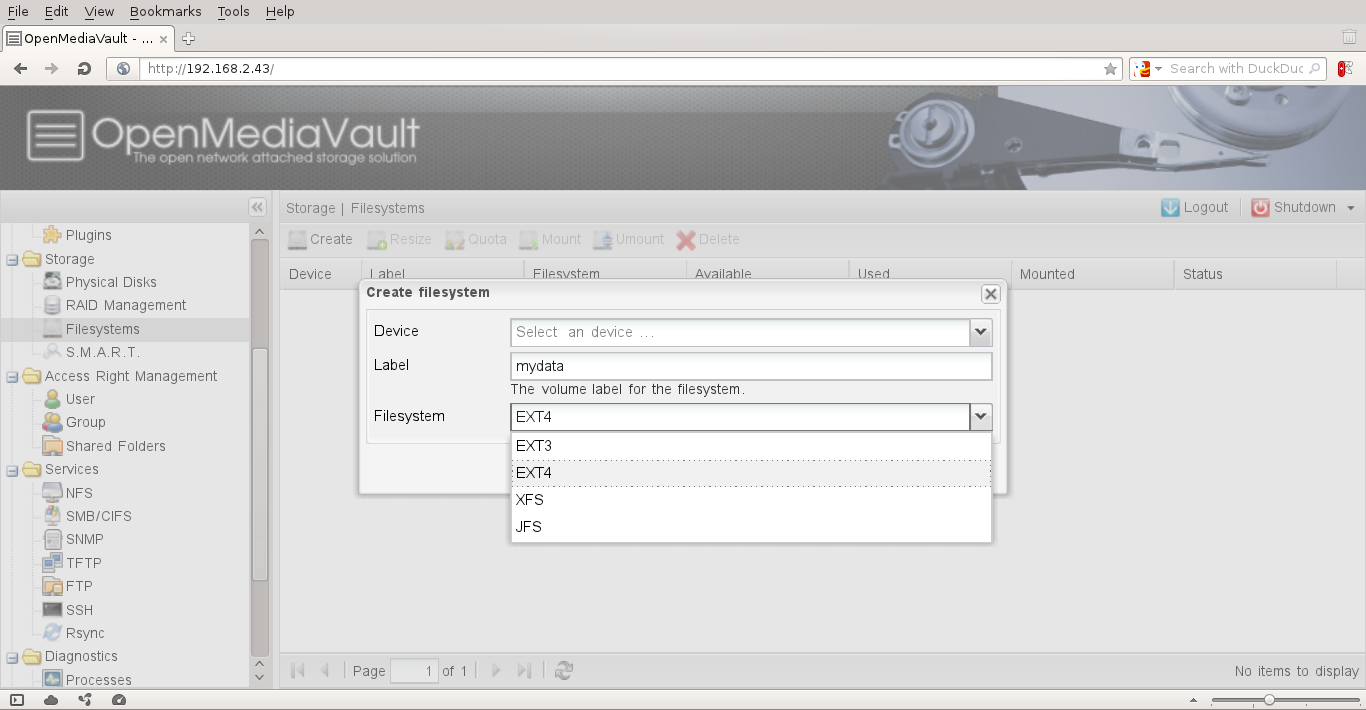Open a new browser tab
Screen dimensions: 1366x710
(x=188, y=39)
